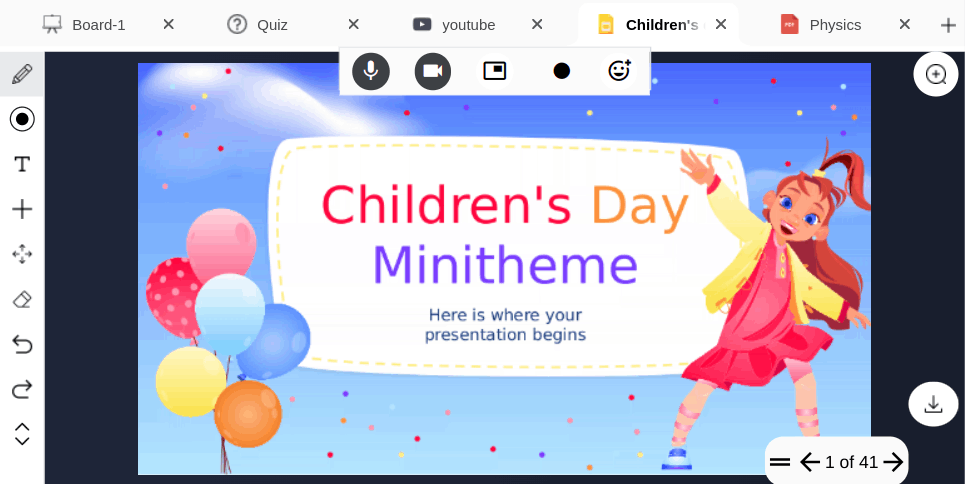The image size is (965, 484).
Task: Undo the last action
Action: [22, 344]
